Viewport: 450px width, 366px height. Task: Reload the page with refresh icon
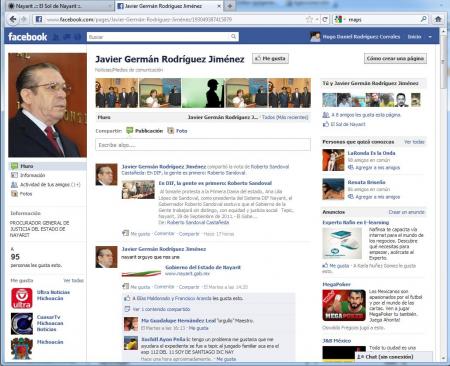[325, 19]
